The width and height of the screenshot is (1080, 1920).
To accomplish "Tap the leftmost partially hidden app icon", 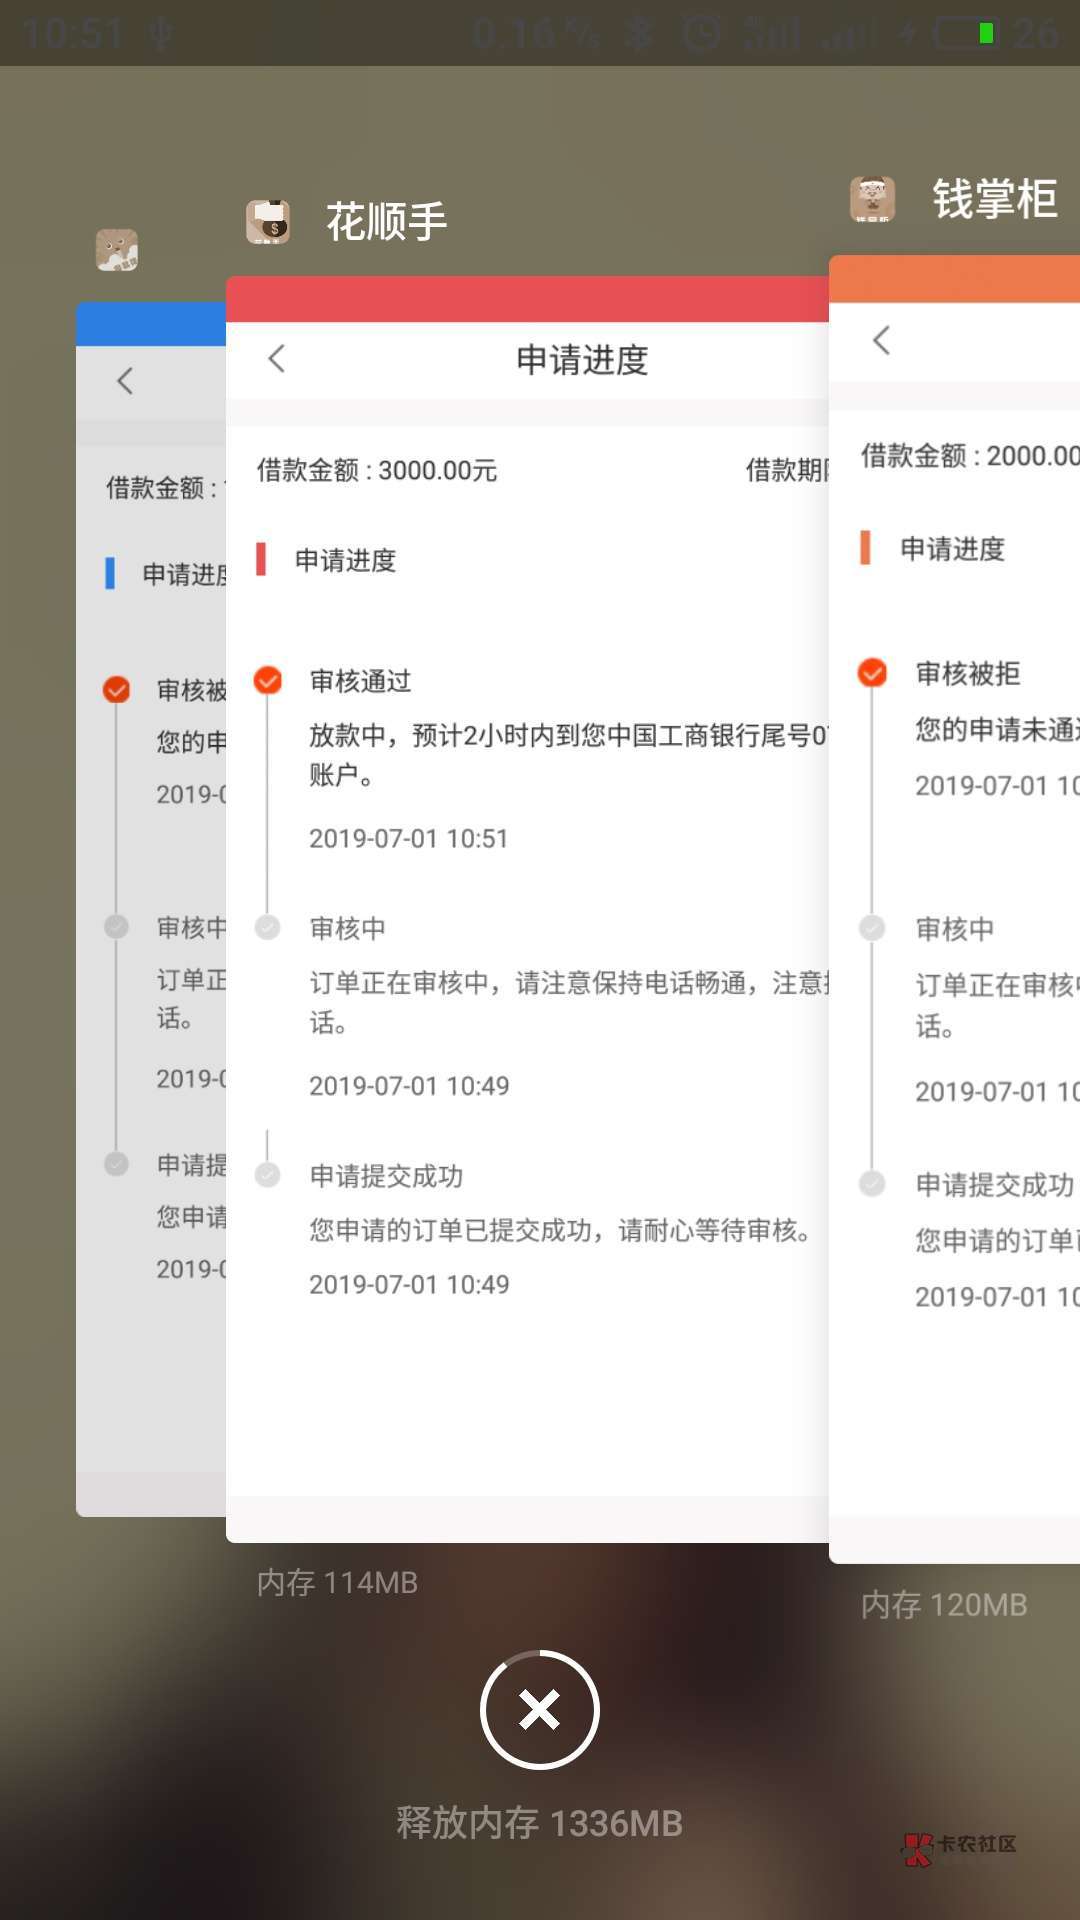I will pos(117,250).
